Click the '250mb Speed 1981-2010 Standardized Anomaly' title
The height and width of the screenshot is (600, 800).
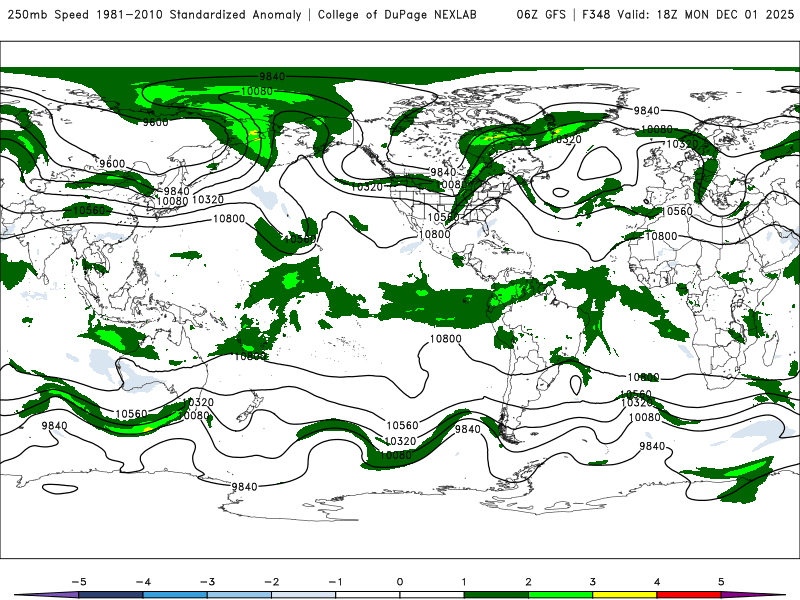[154, 14]
